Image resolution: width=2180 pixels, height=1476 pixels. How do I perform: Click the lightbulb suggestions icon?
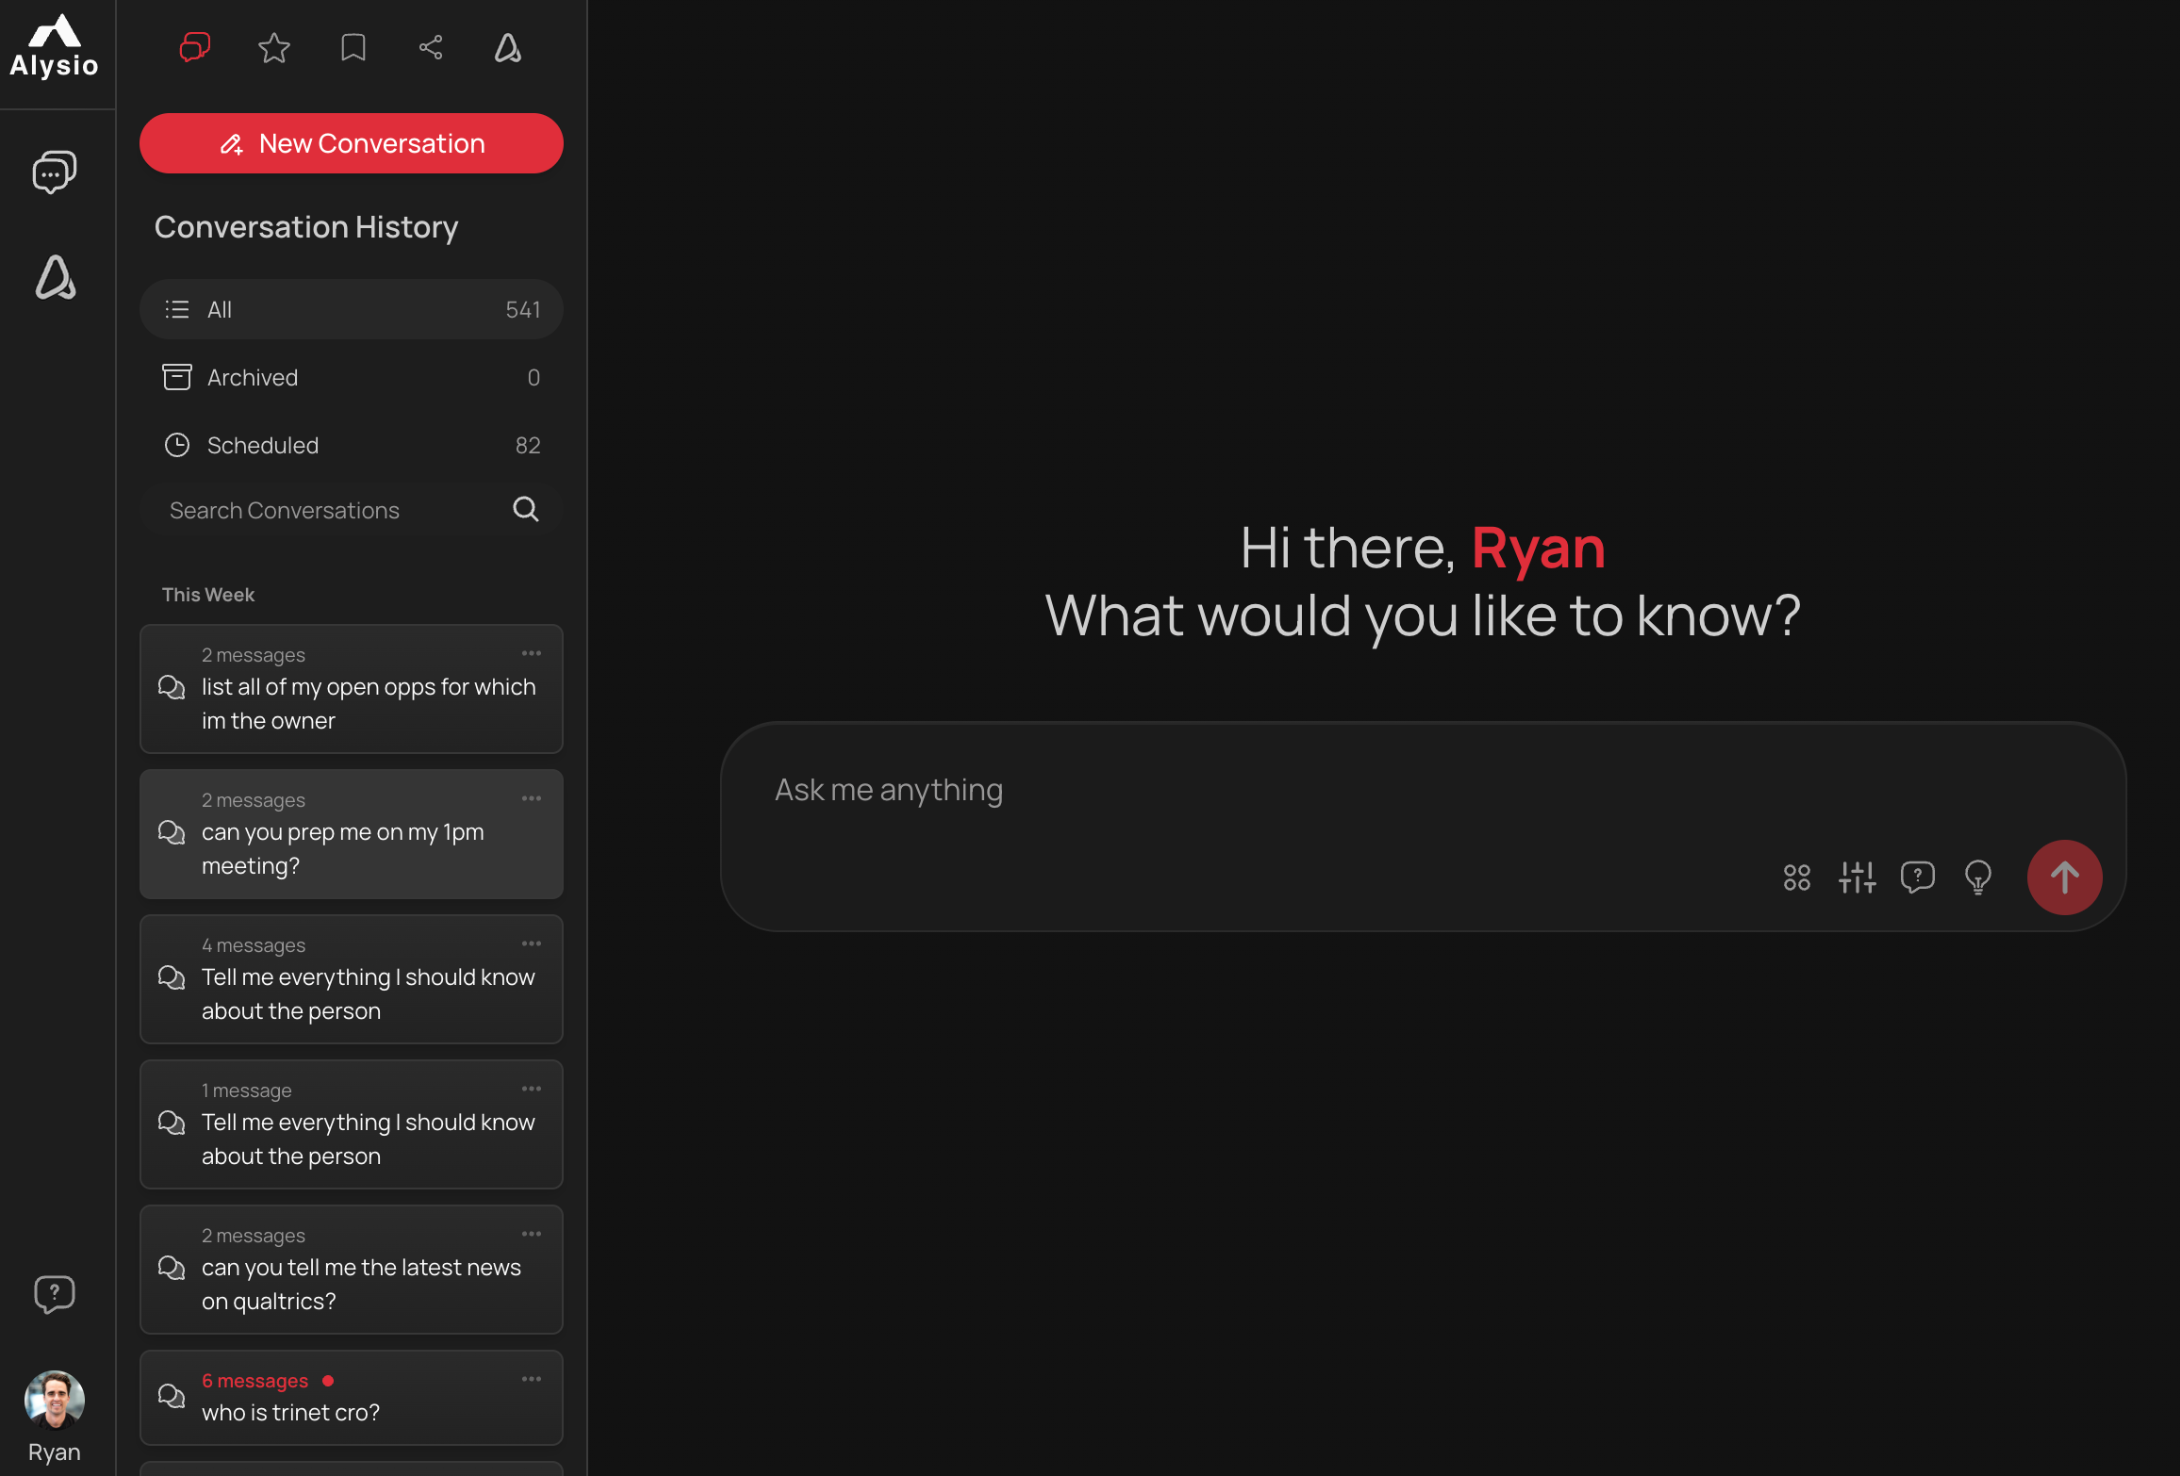(1977, 877)
